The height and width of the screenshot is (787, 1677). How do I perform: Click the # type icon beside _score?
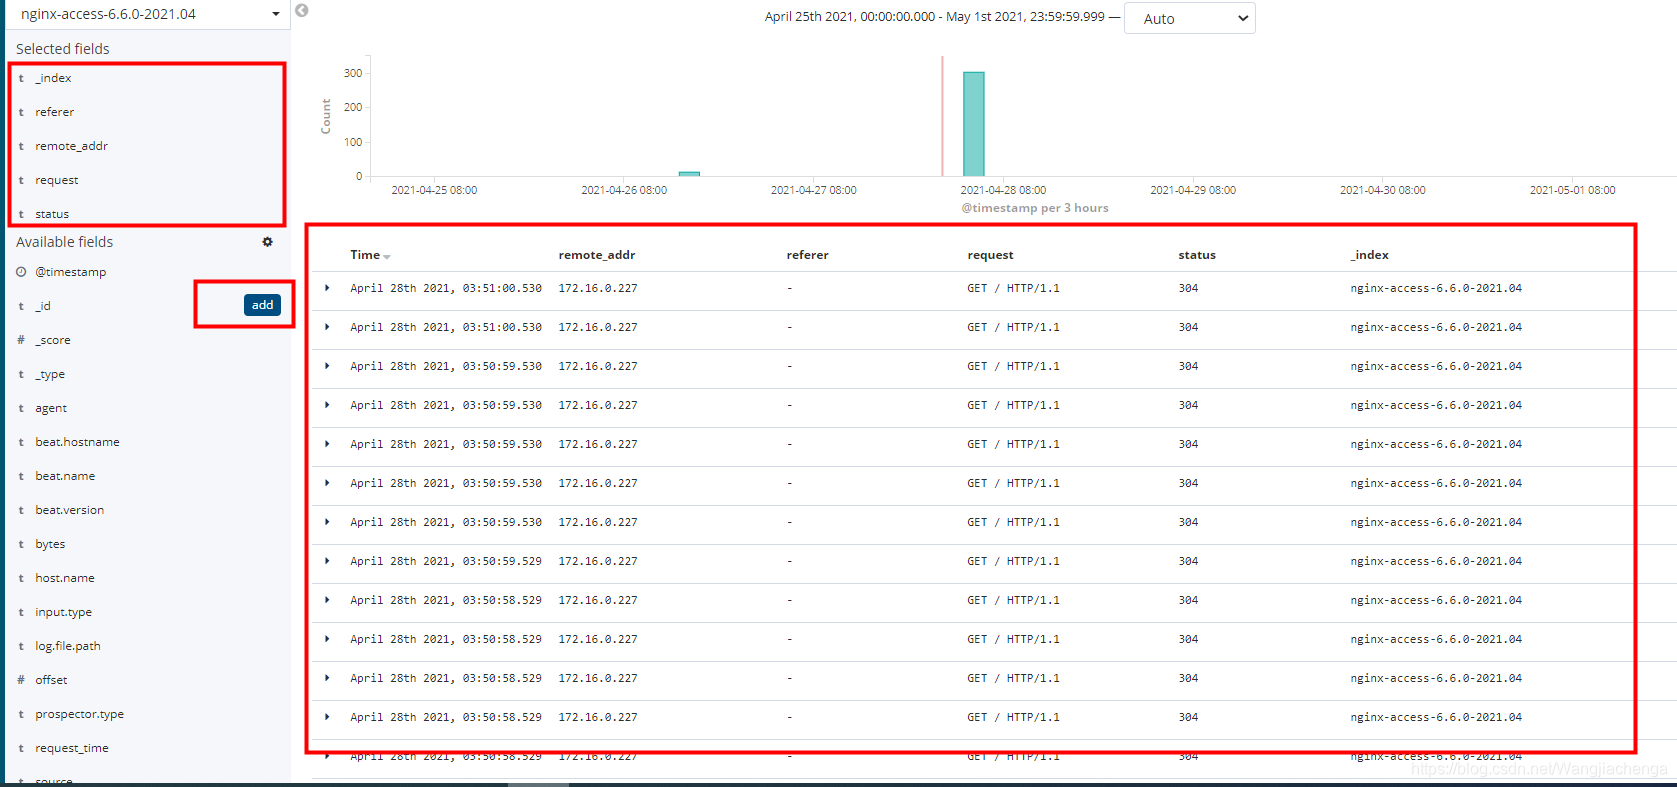[x=21, y=340]
